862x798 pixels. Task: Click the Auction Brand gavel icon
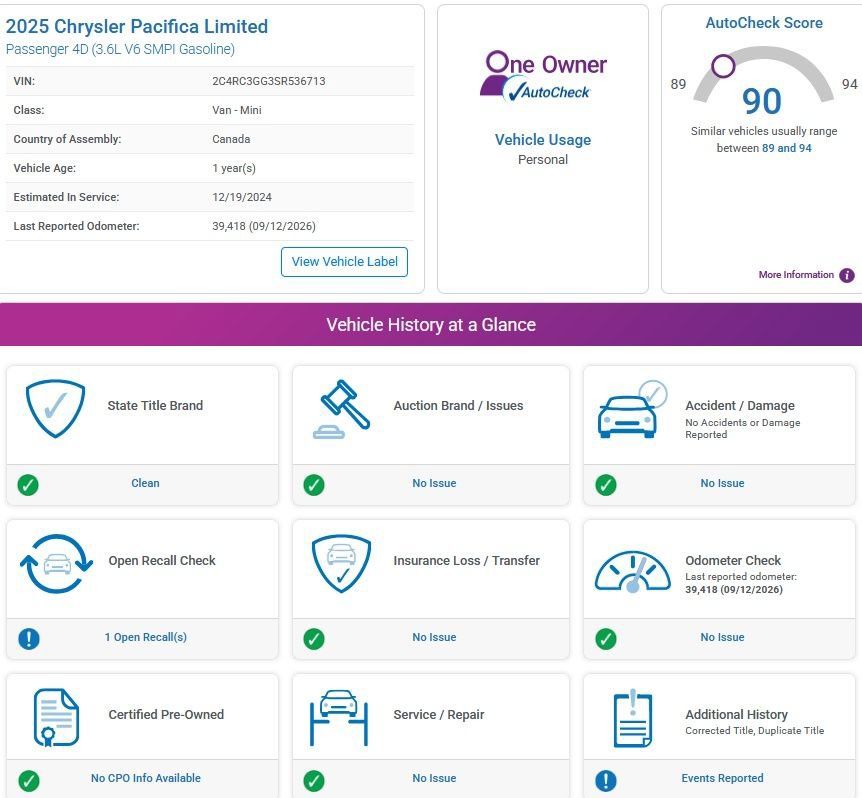pyautogui.click(x=341, y=409)
